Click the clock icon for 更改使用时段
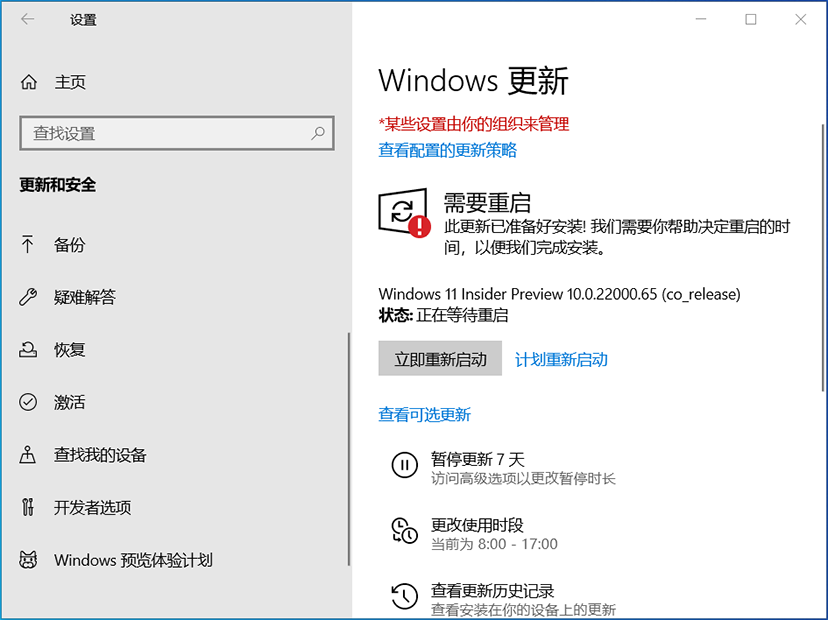Screen dimensions: 828x620 pos(404,531)
